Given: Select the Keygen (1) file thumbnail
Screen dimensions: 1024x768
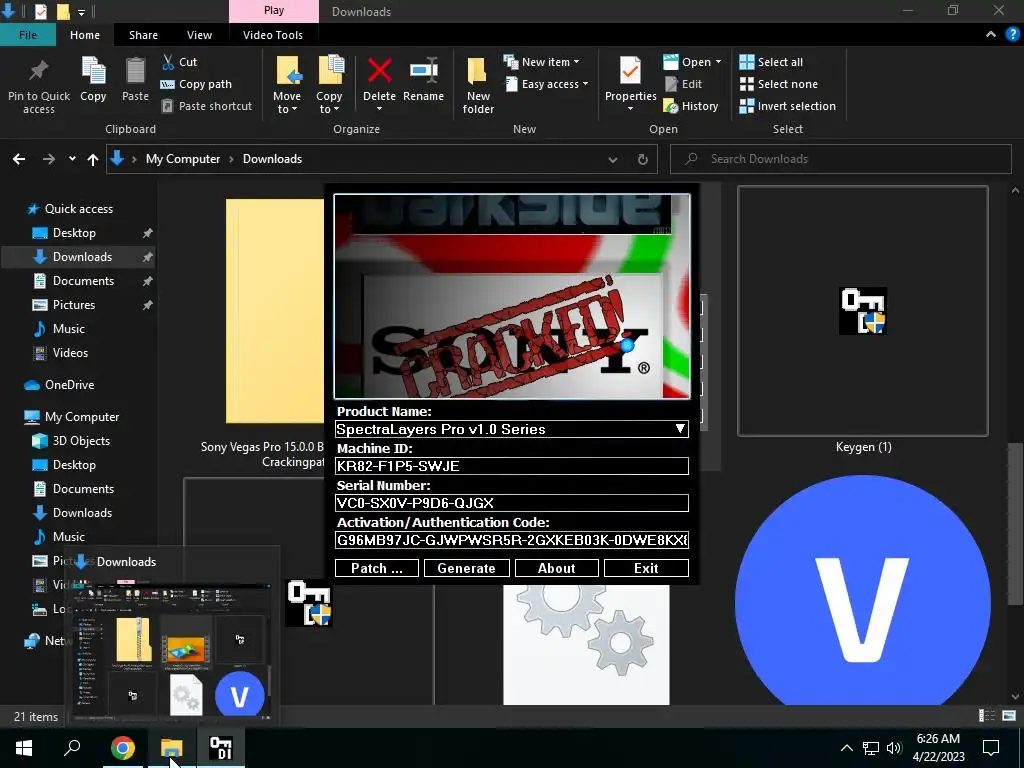Looking at the screenshot, I should pos(863,312).
